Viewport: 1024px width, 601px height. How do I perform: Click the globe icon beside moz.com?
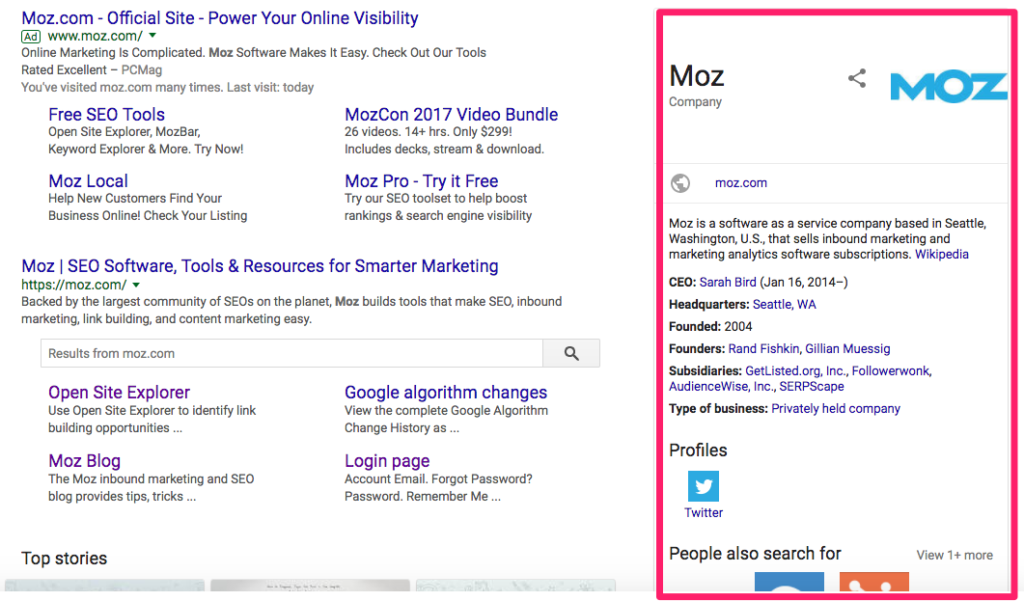681,183
